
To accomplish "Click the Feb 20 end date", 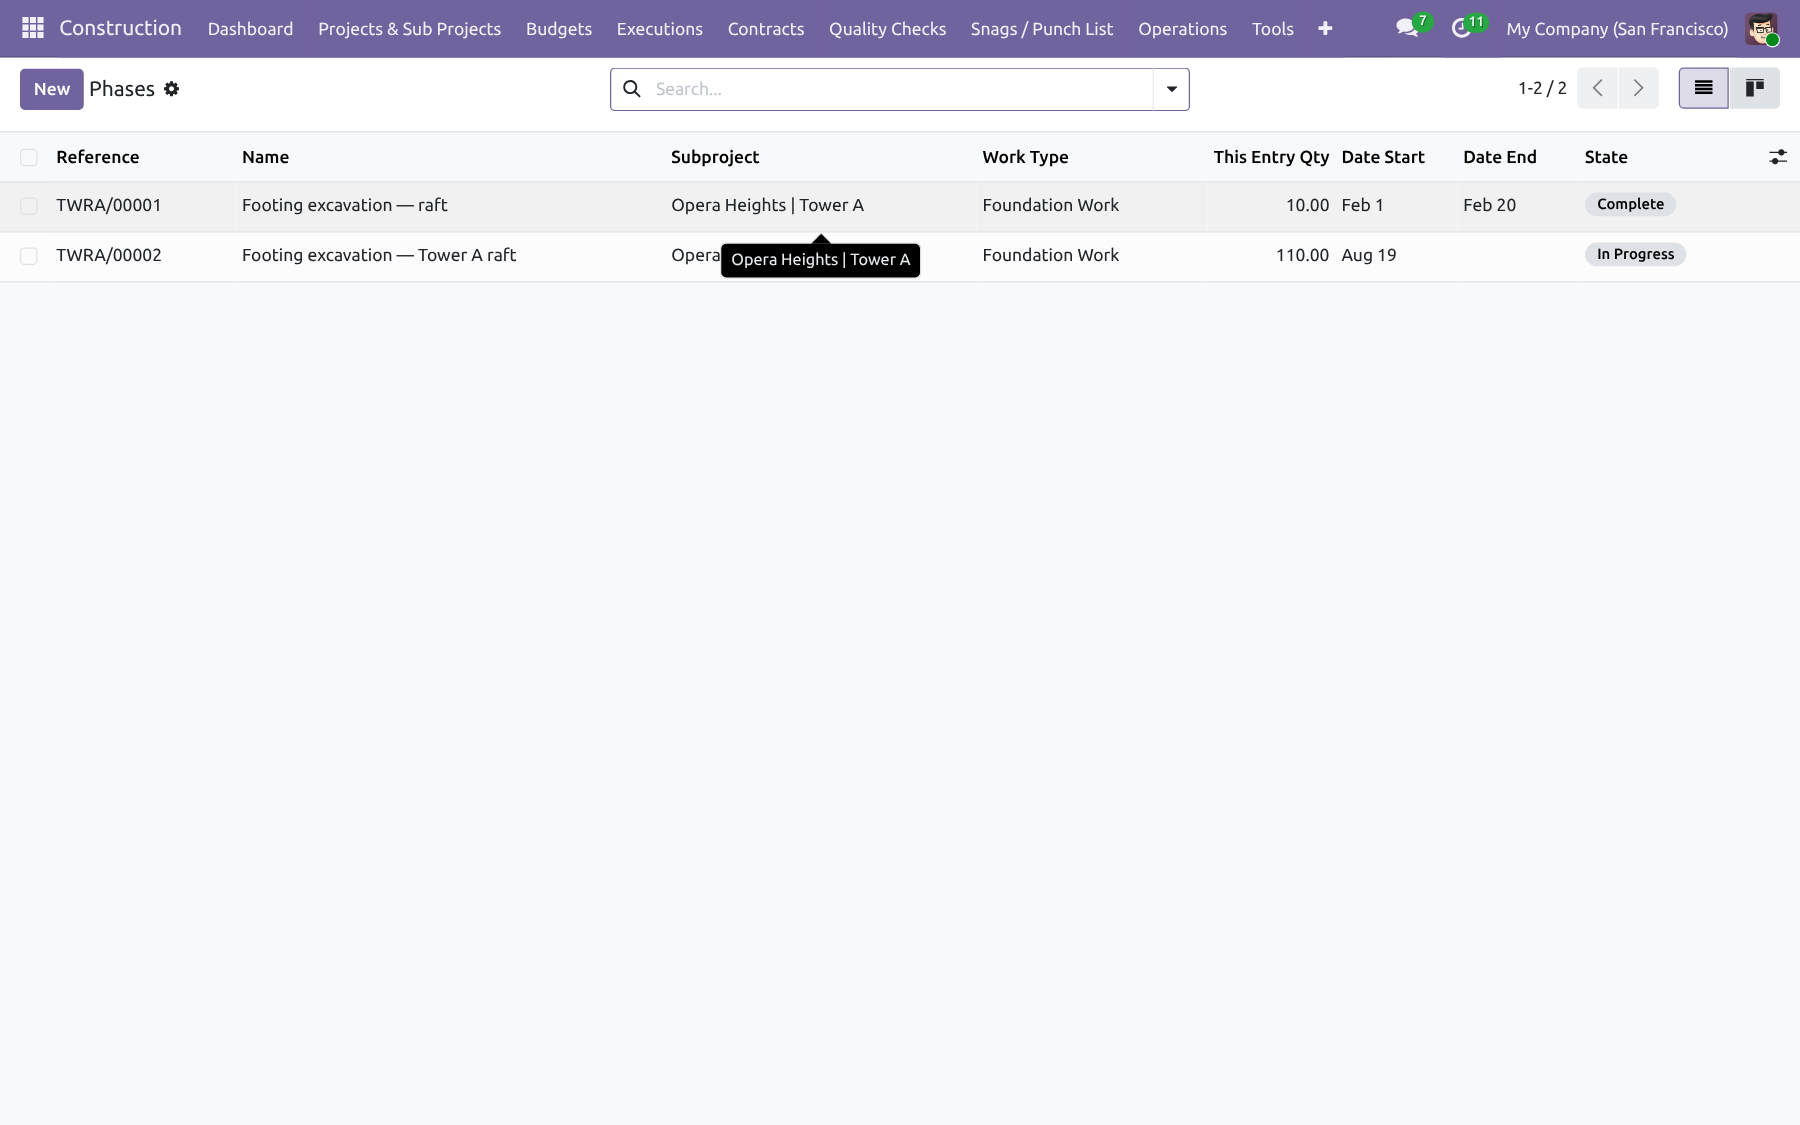I will click(1489, 205).
